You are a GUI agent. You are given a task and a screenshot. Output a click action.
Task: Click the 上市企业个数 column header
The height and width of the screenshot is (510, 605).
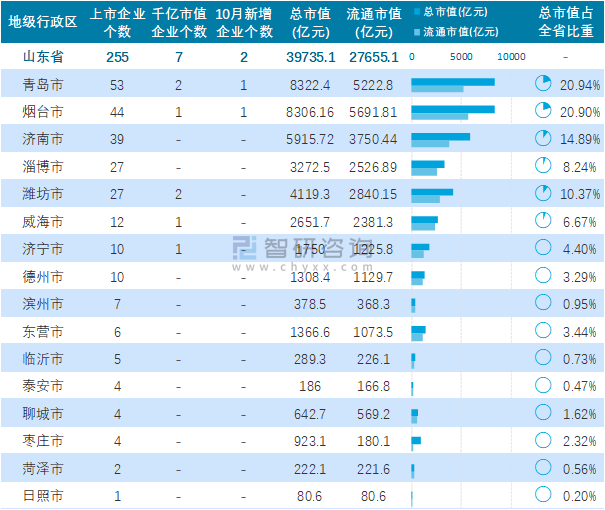pos(117,22)
